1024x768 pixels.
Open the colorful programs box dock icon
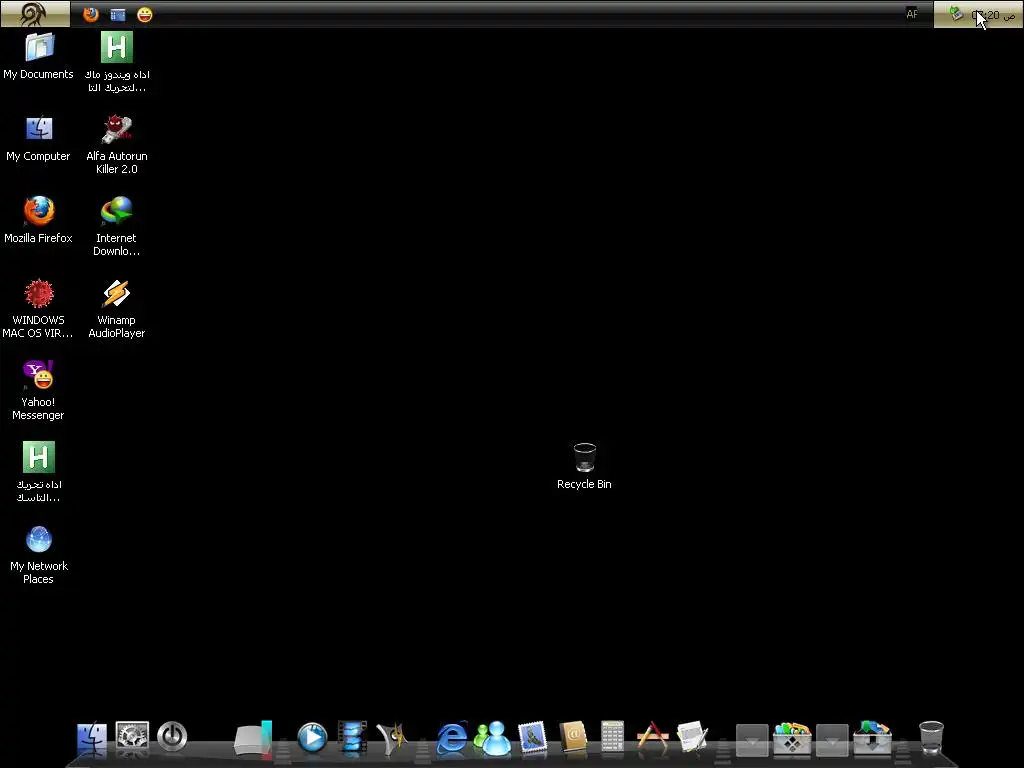tap(792, 738)
